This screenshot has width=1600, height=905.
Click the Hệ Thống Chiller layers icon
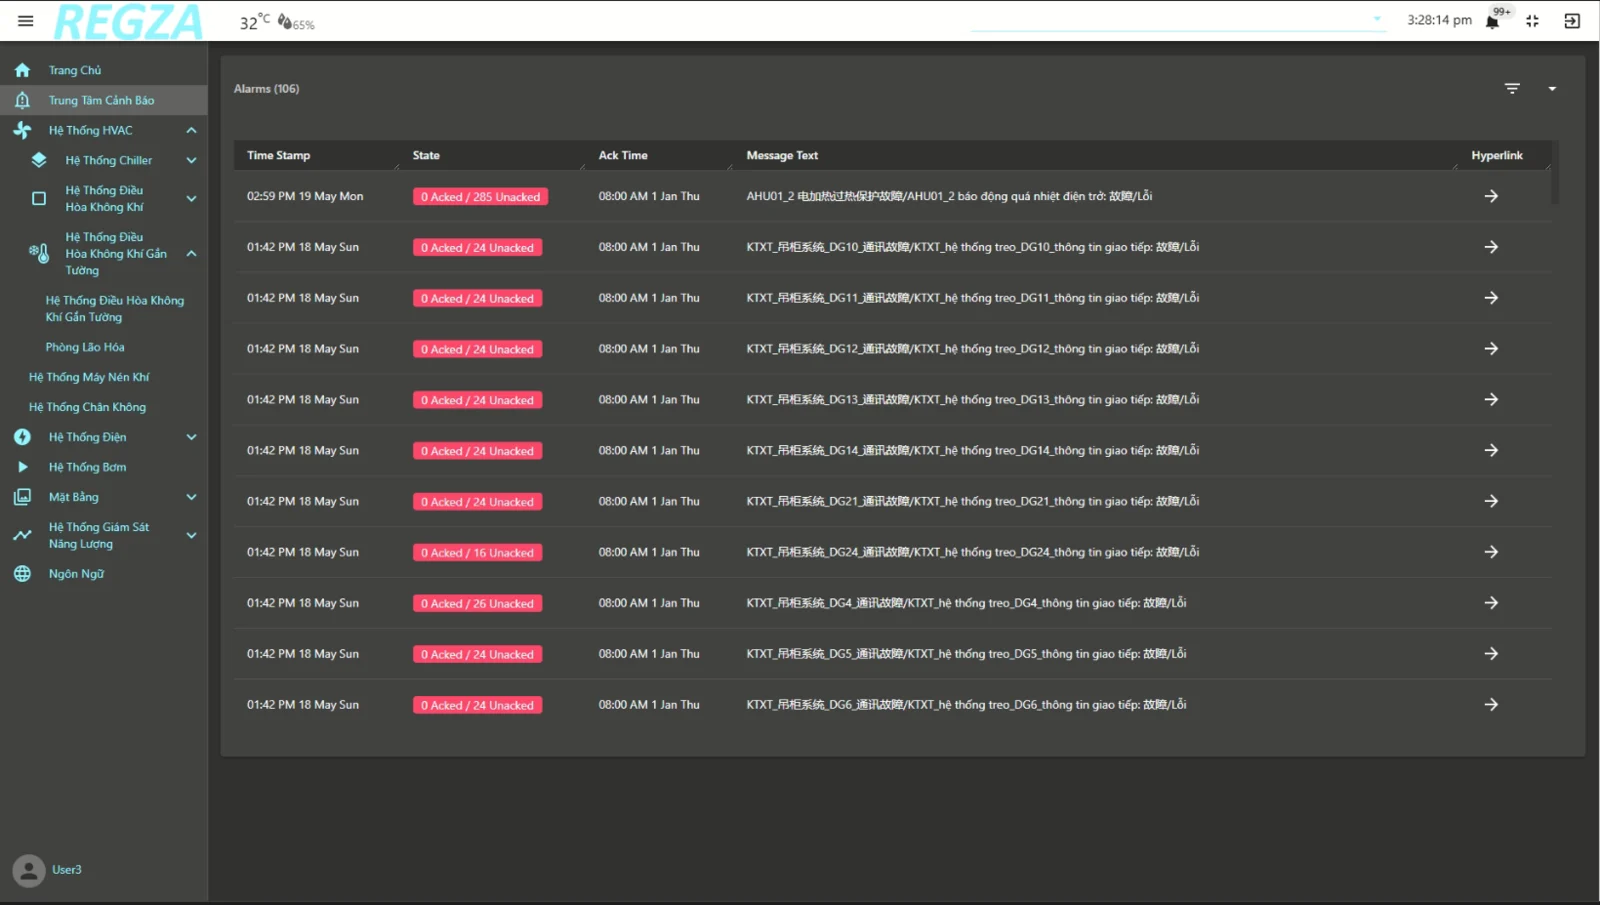click(x=39, y=160)
